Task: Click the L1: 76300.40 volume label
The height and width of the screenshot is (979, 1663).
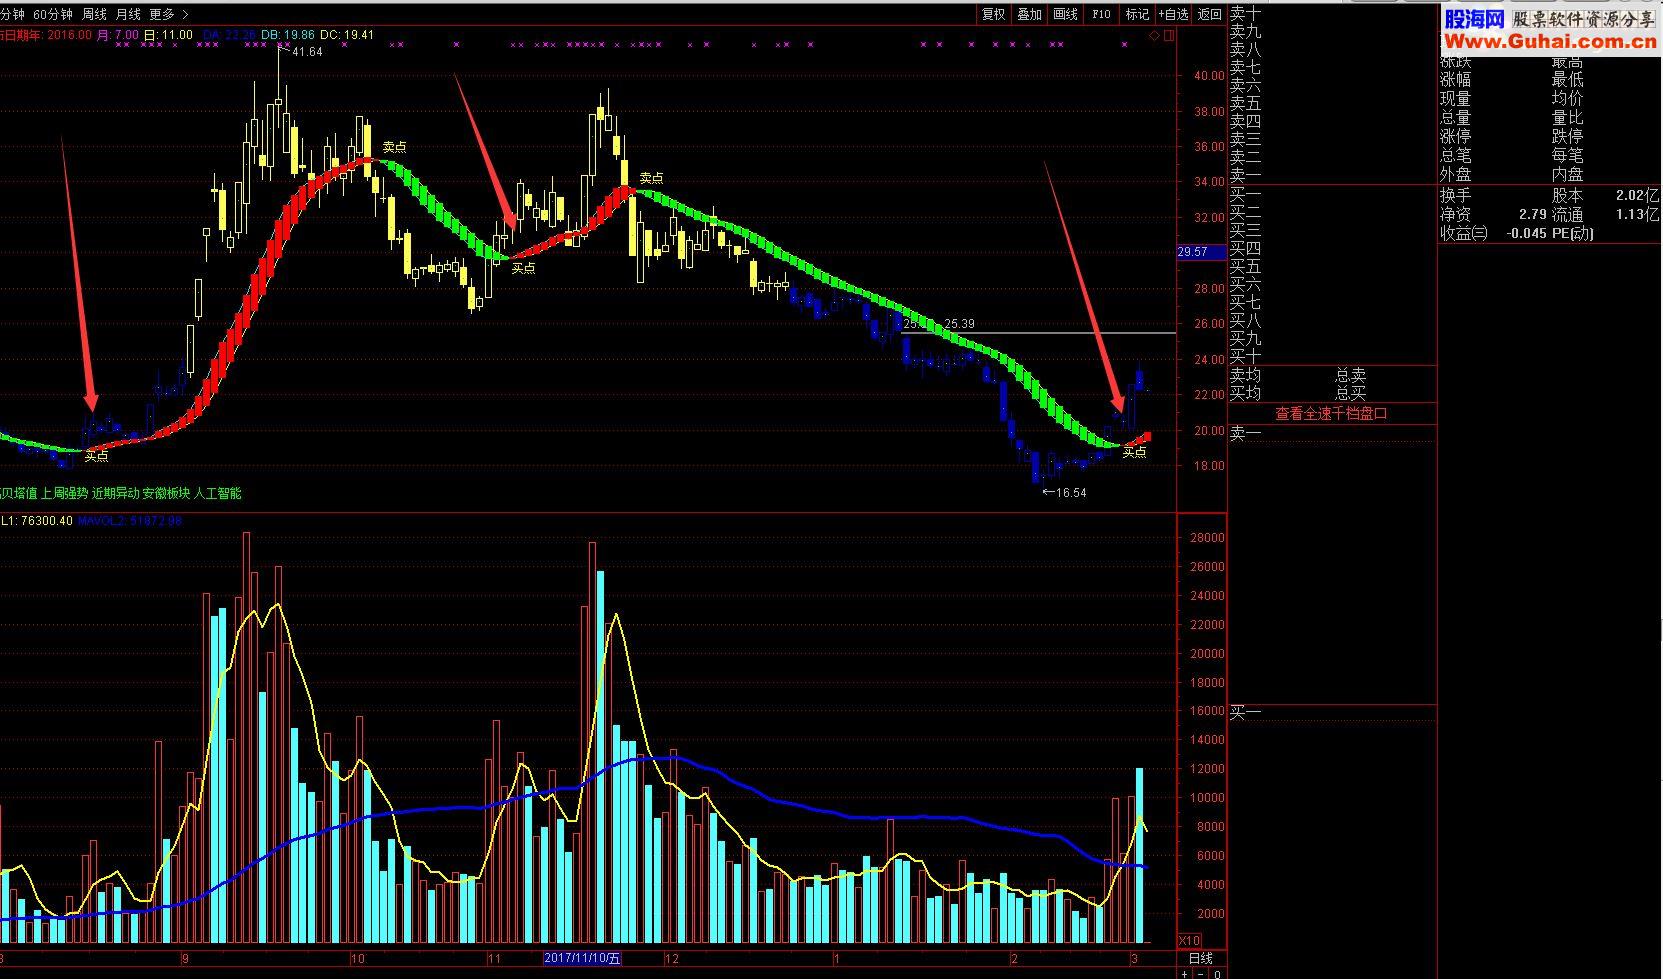Action: point(37,521)
